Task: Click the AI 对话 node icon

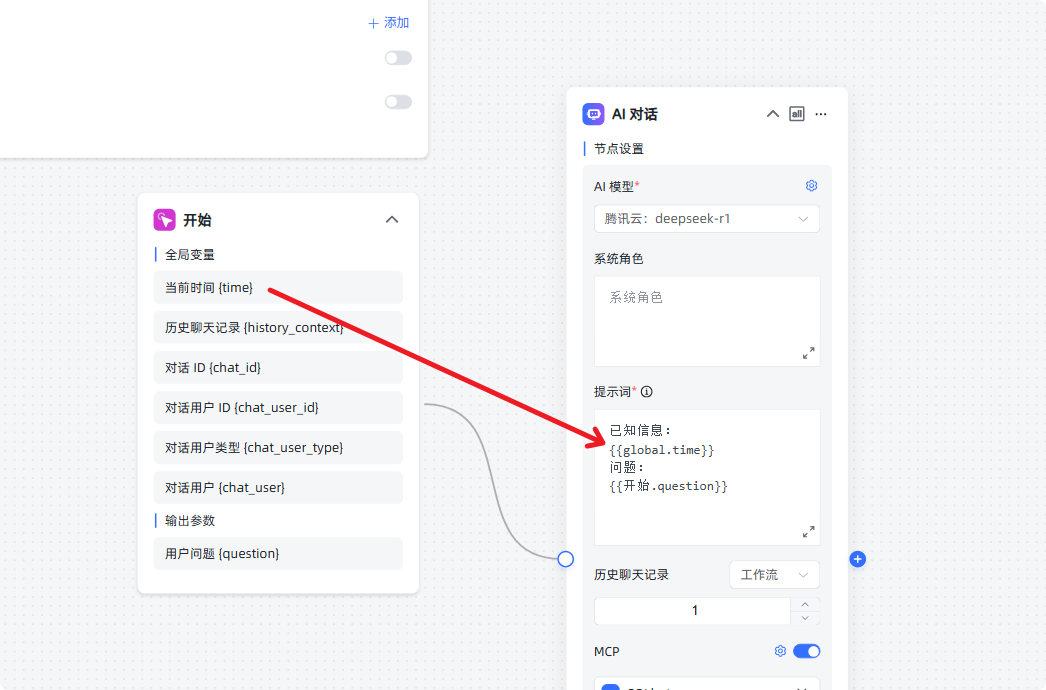Action: (593, 114)
